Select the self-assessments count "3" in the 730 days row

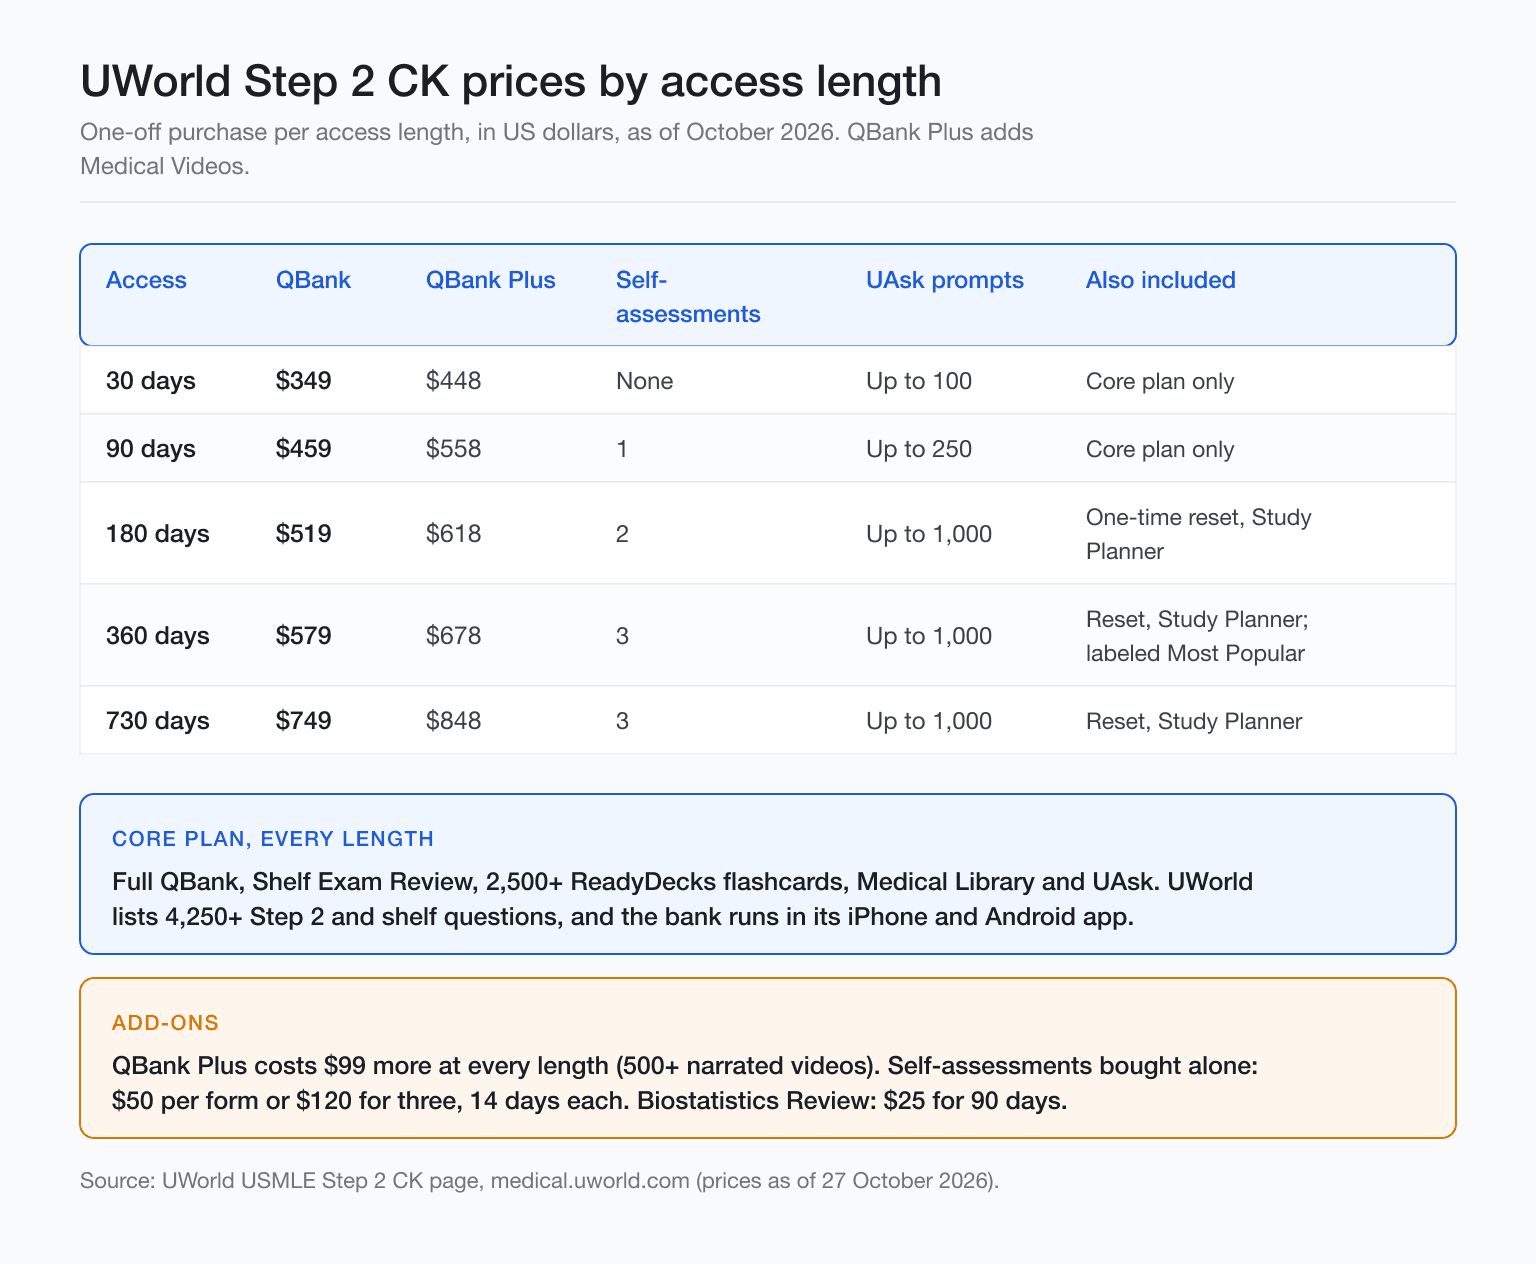622,721
